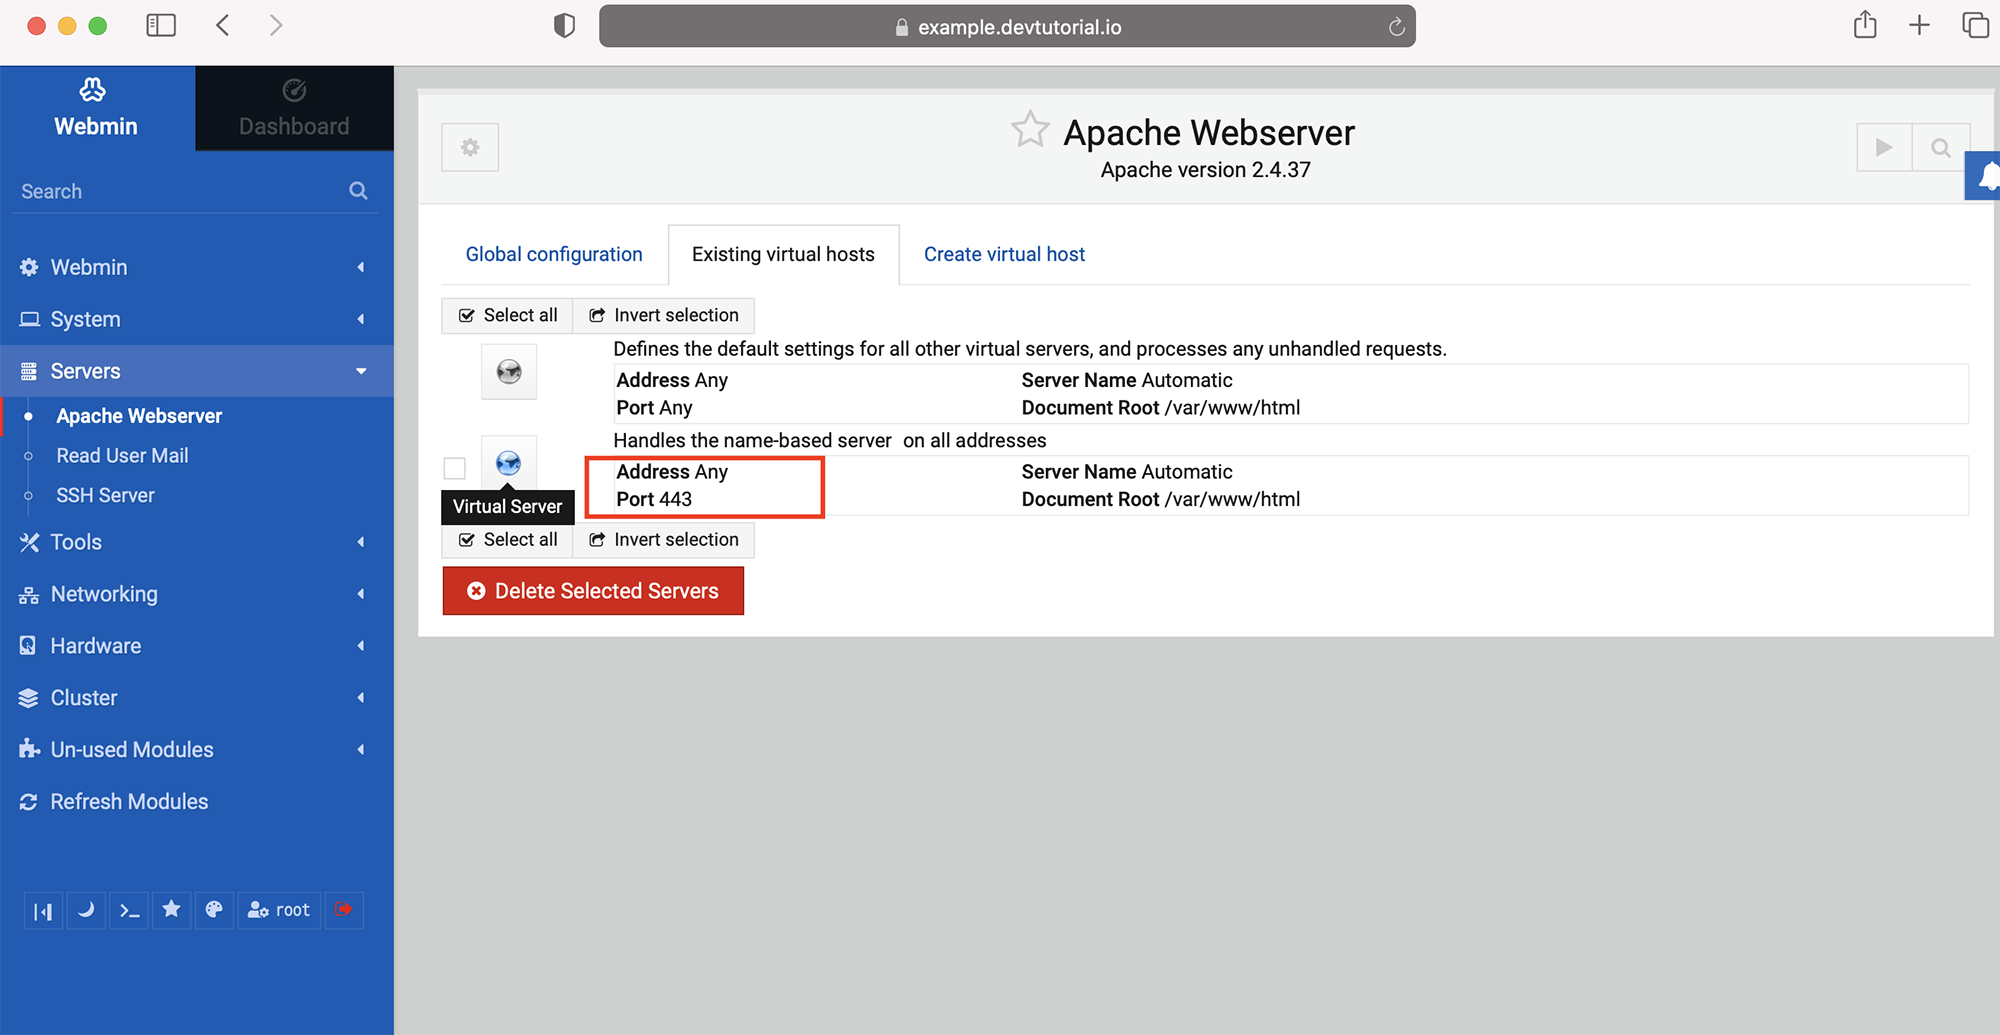Screen dimensions: 2000x1035
Task: Expand the Webmin sidebar category
Action: pyautogui.click(x=196, y=267)
